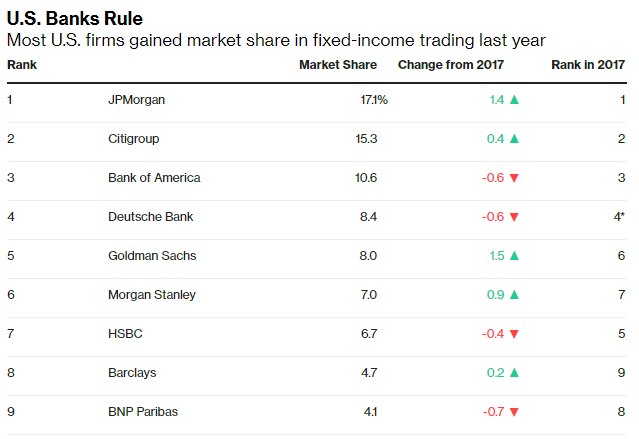Click the green up arrow for Goldman Sachs
This screenshot has height=439, width=639.
pyautogui.click(x=514, y=256)
